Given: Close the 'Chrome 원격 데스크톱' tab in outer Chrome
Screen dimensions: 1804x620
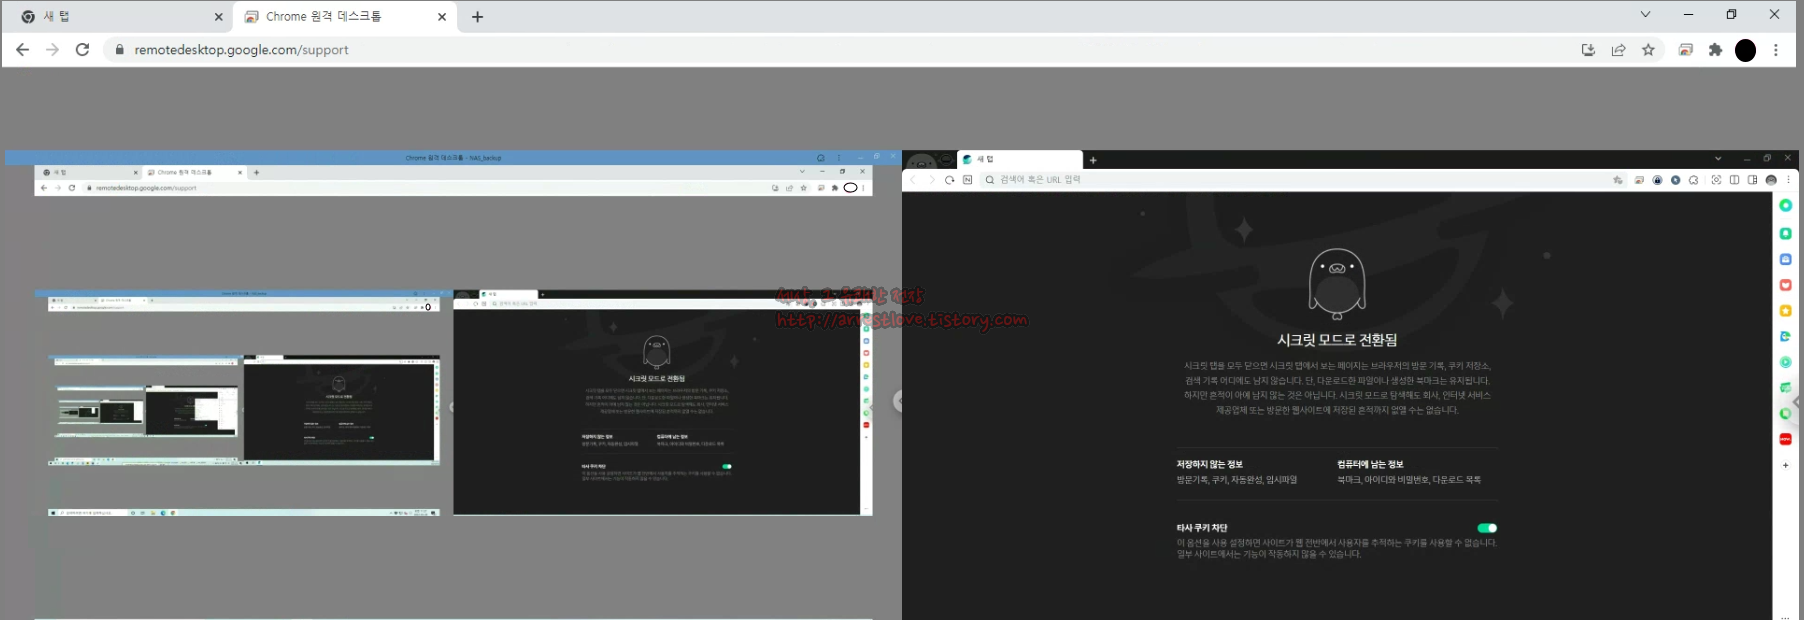Looking at the screenshot, I should 442,17.
